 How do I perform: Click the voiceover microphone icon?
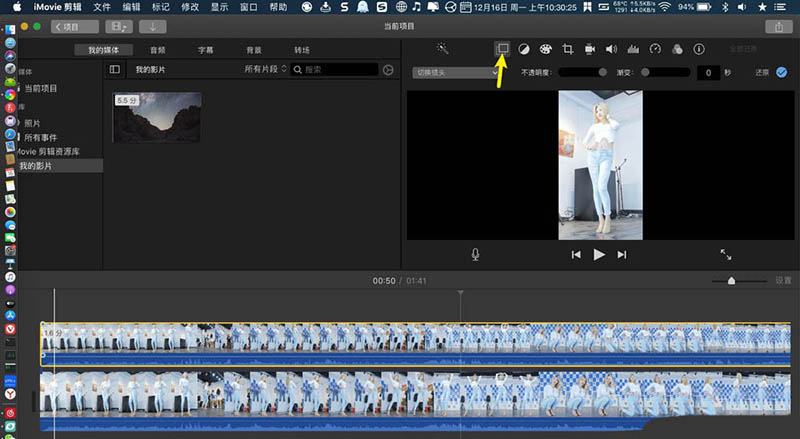click(x=475, y=254)
